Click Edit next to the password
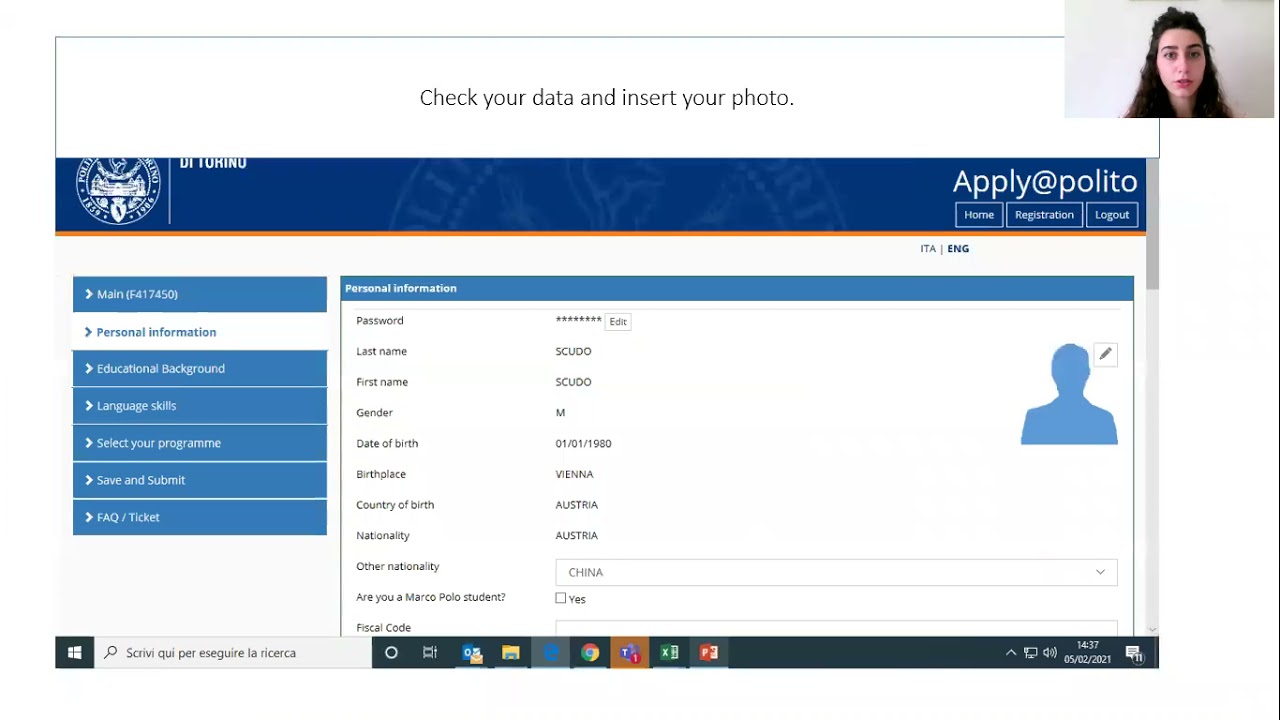Screen dimensions: 1280x720 [x=618, y=322]
